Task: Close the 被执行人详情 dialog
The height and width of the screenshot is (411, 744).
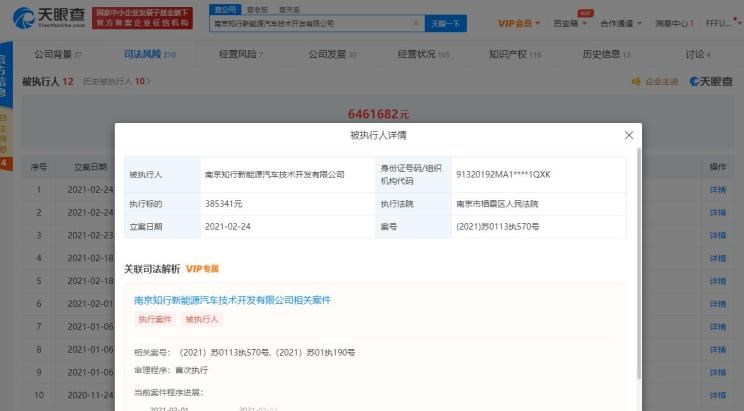Action: click(629, 135)
